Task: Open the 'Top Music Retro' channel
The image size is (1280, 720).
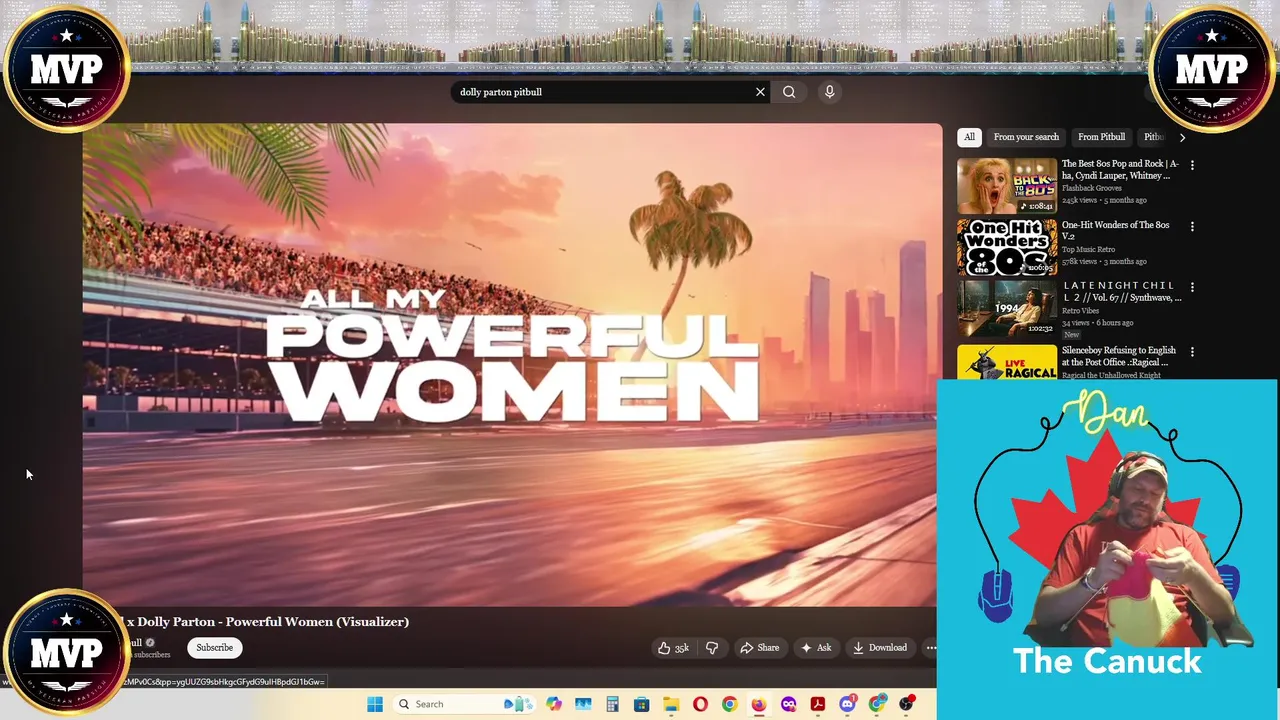Action: pyautogui.click(x=1088, y=249)
